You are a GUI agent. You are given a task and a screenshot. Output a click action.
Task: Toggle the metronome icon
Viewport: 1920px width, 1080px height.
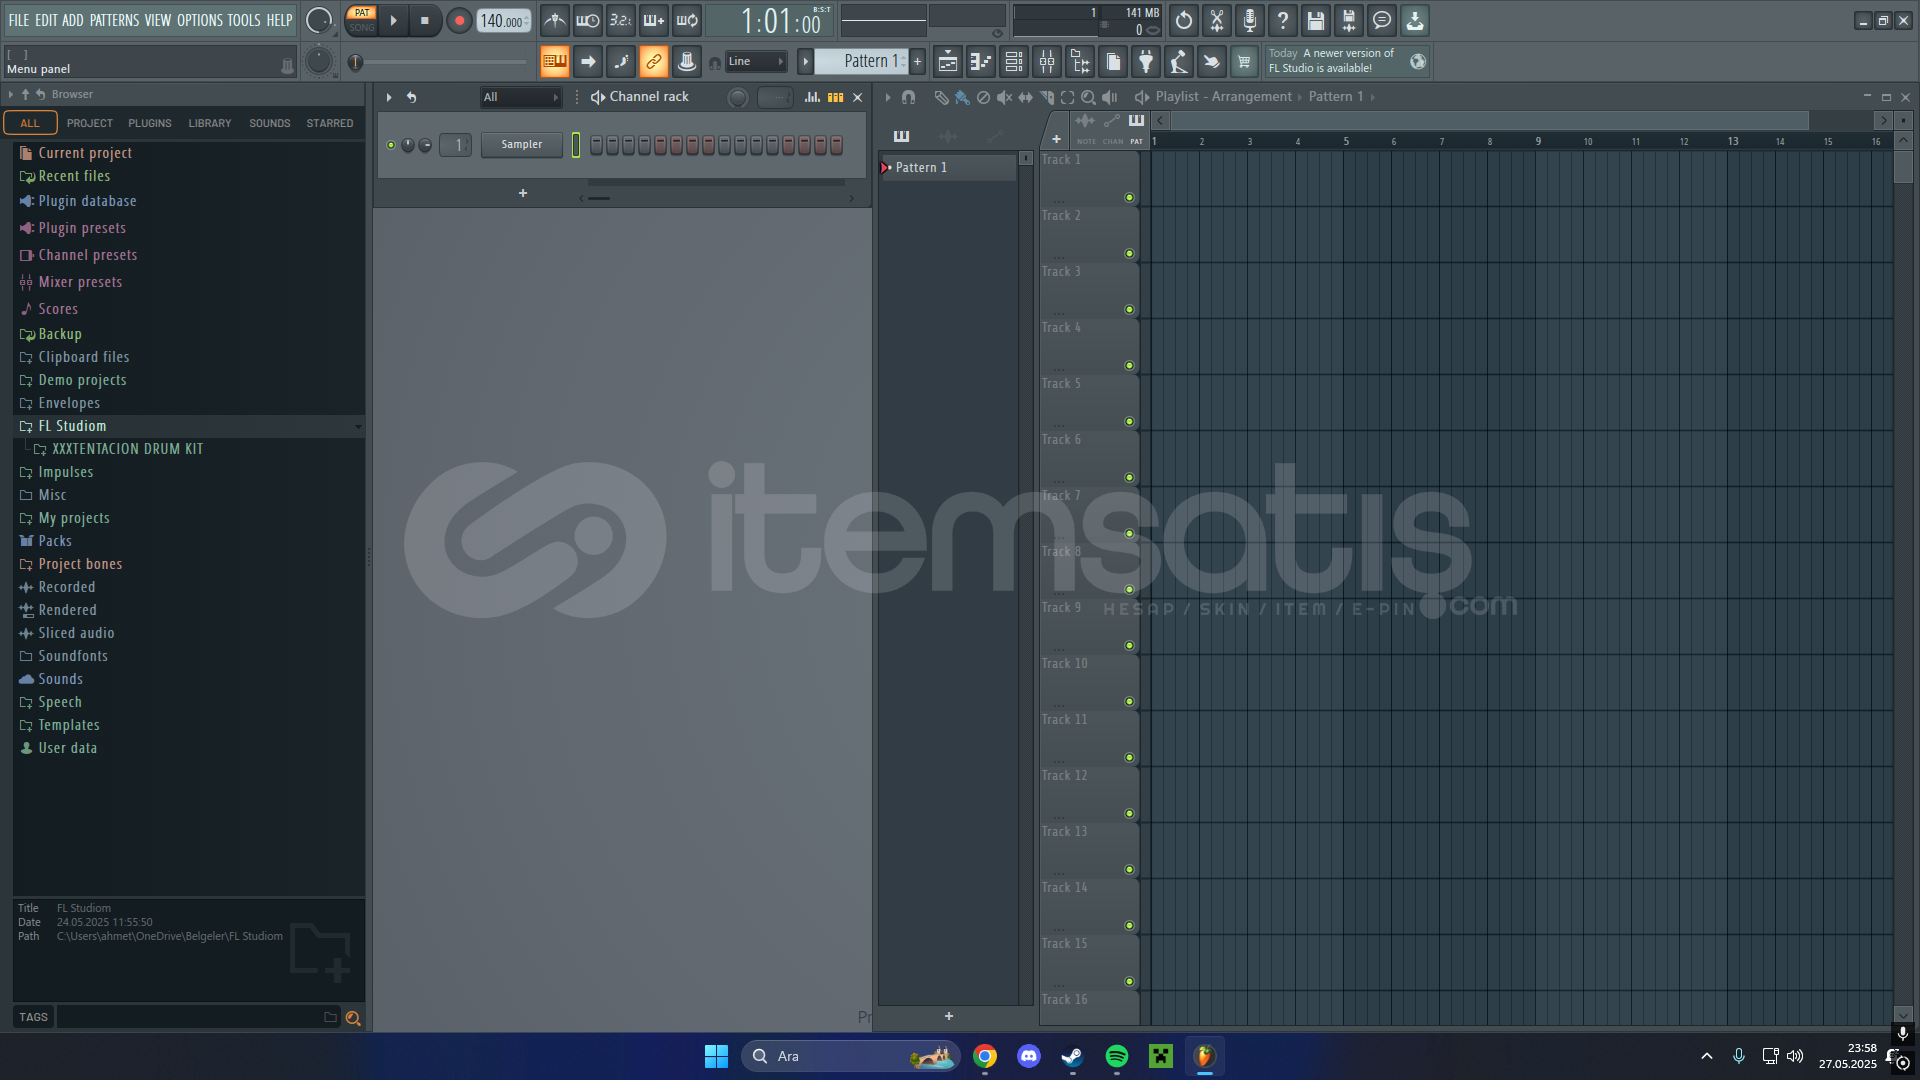555,20
